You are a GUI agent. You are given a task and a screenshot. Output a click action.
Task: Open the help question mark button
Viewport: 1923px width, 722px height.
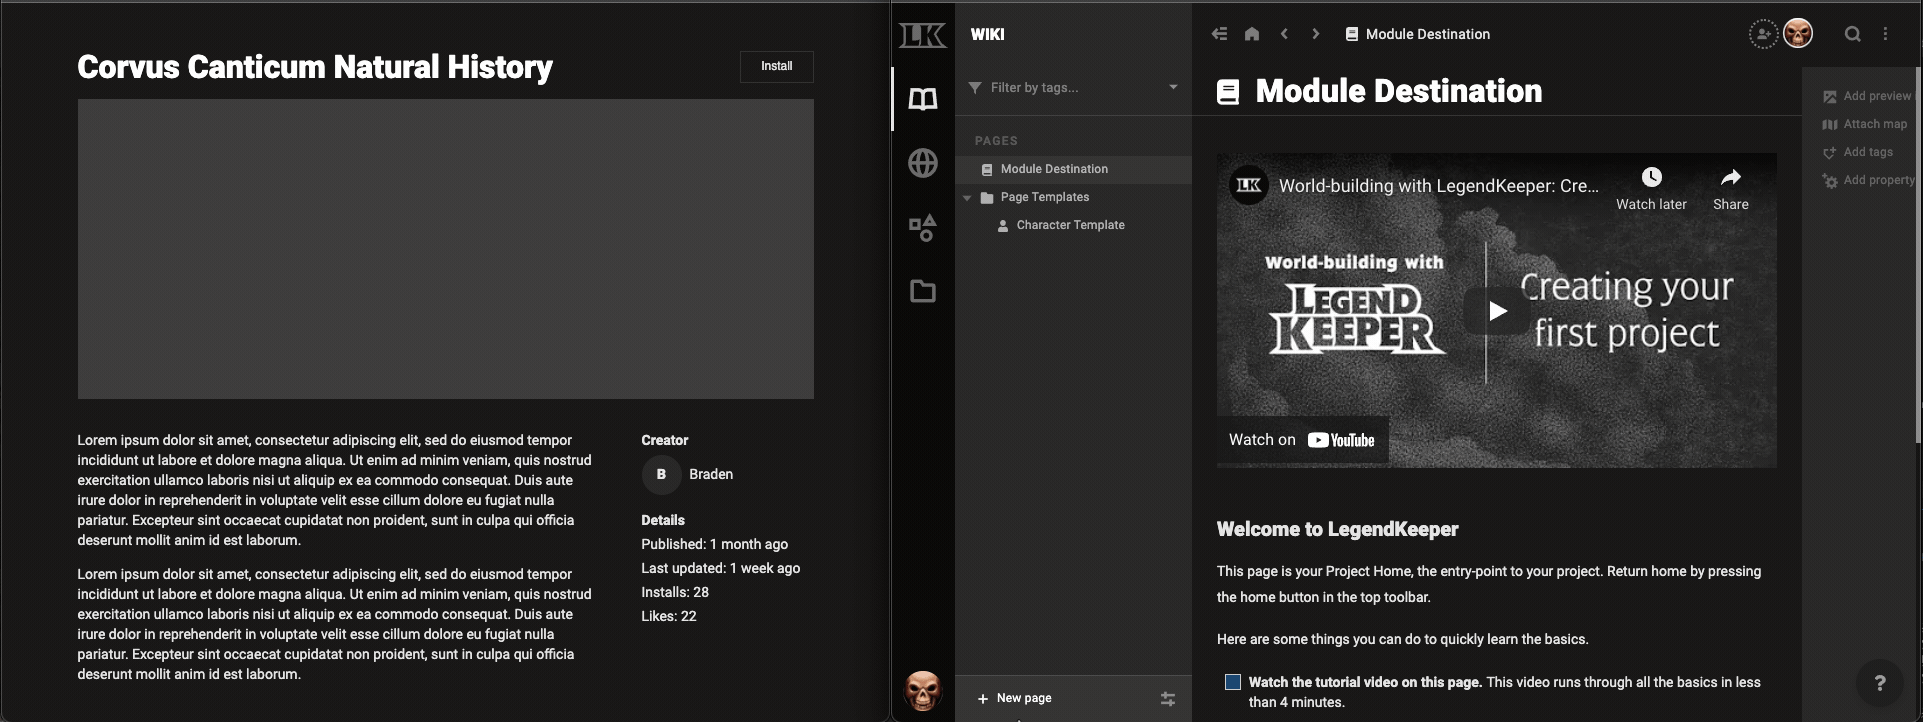(x=1879, y=683)
